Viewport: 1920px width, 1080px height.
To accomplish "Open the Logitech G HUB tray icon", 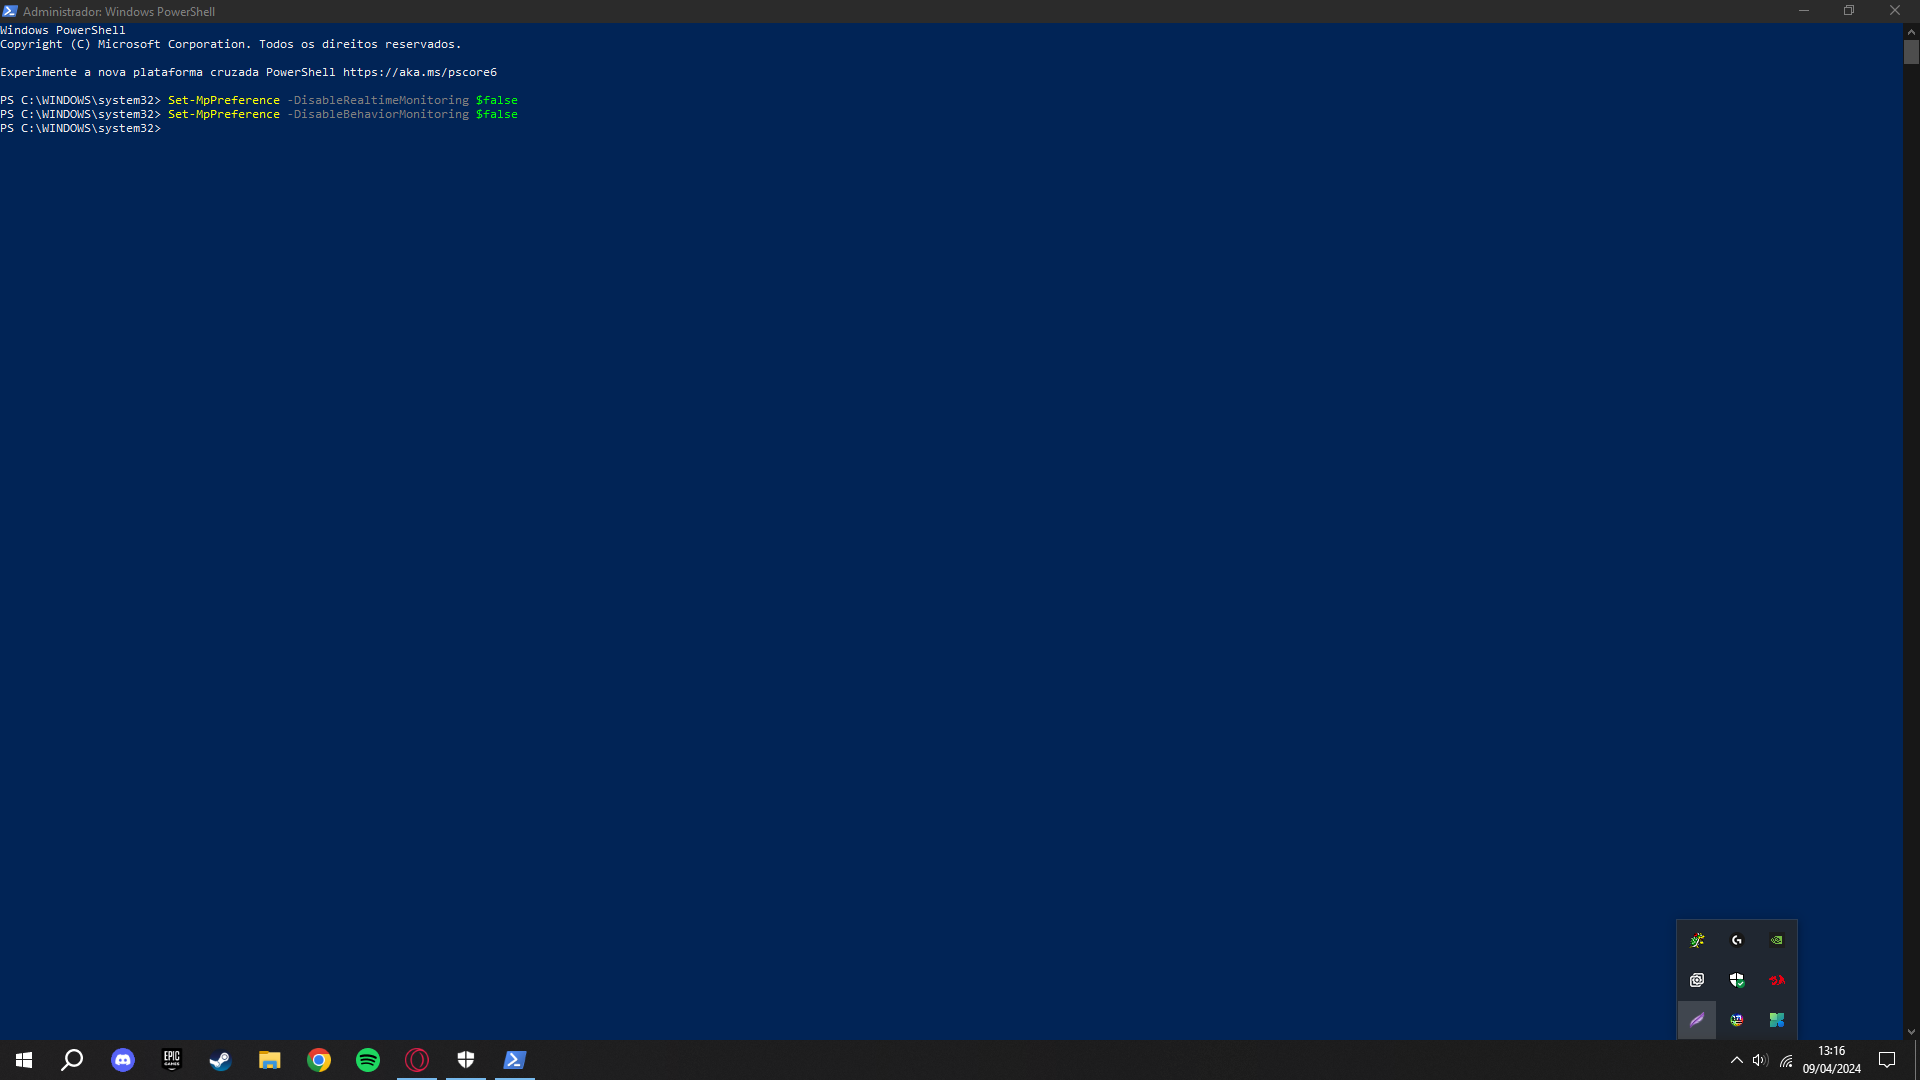I will [x=1737, y=940].
